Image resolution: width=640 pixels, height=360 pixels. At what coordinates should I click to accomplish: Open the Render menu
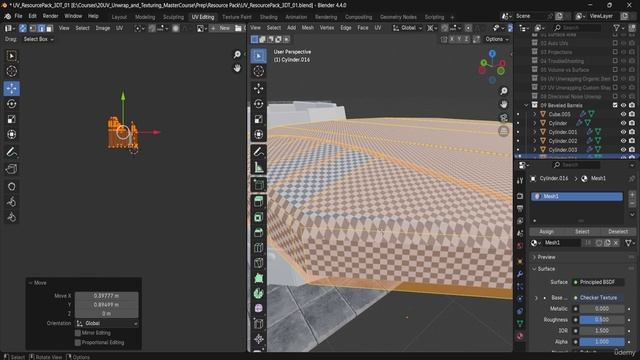coord(51,16)
